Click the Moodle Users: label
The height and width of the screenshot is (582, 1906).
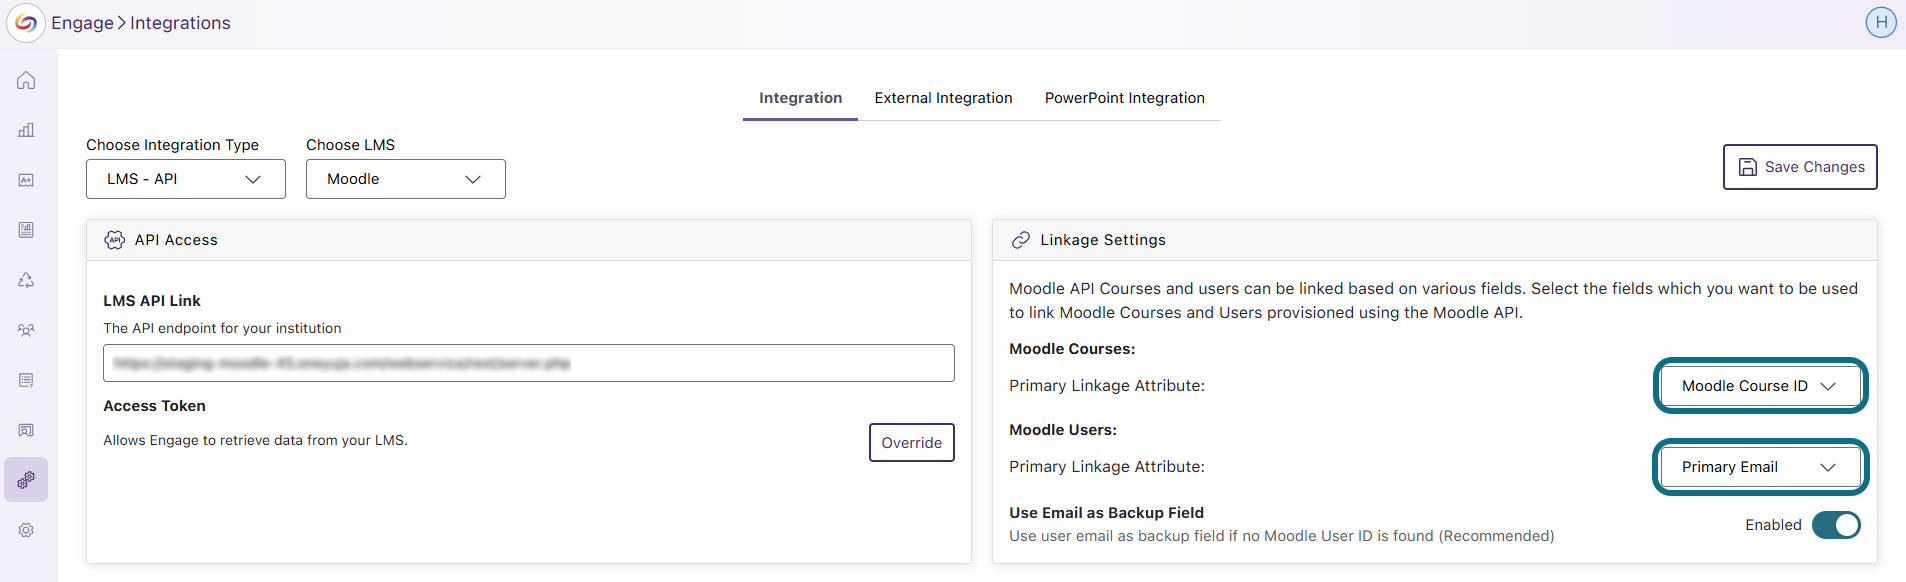1063,430
